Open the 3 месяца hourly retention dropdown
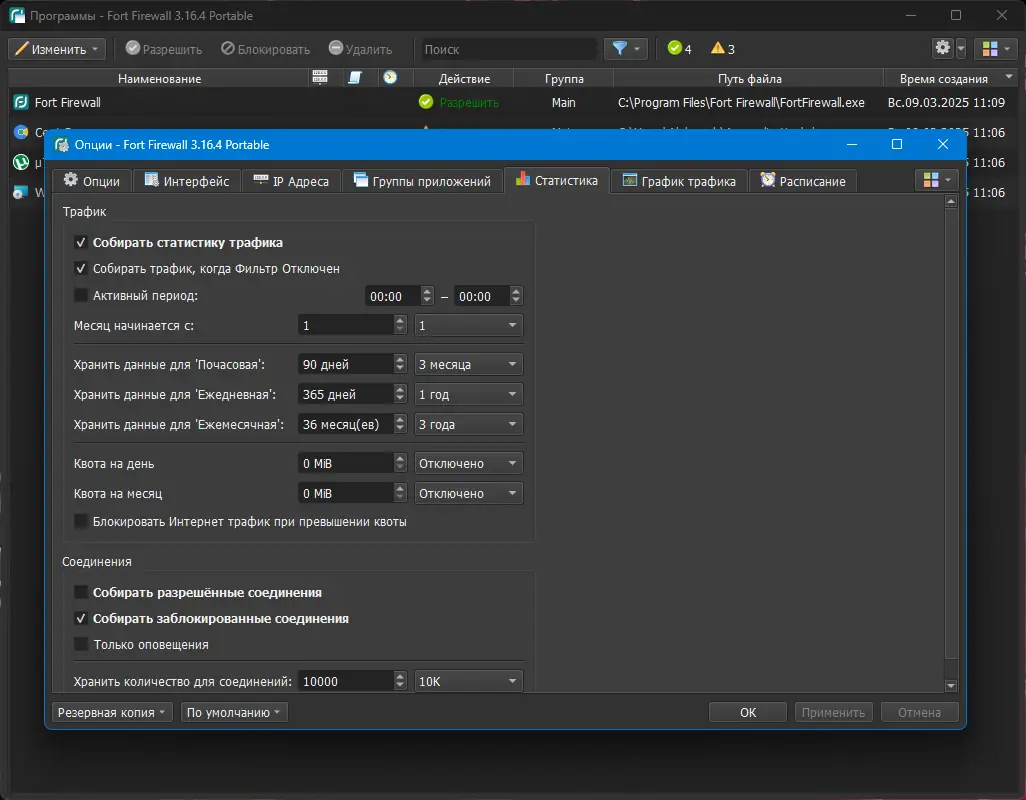The width and height of the screenshot is (1026, 800). 469,364
